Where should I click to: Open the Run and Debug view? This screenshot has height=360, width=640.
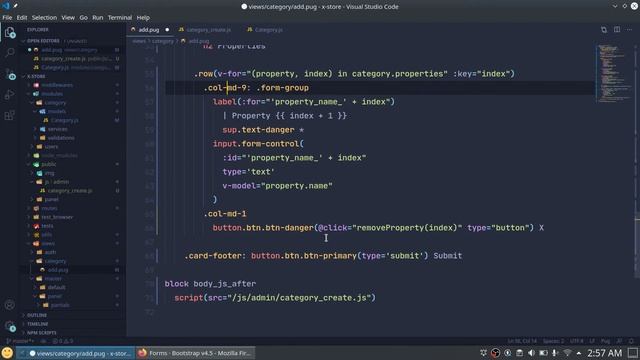9,95
